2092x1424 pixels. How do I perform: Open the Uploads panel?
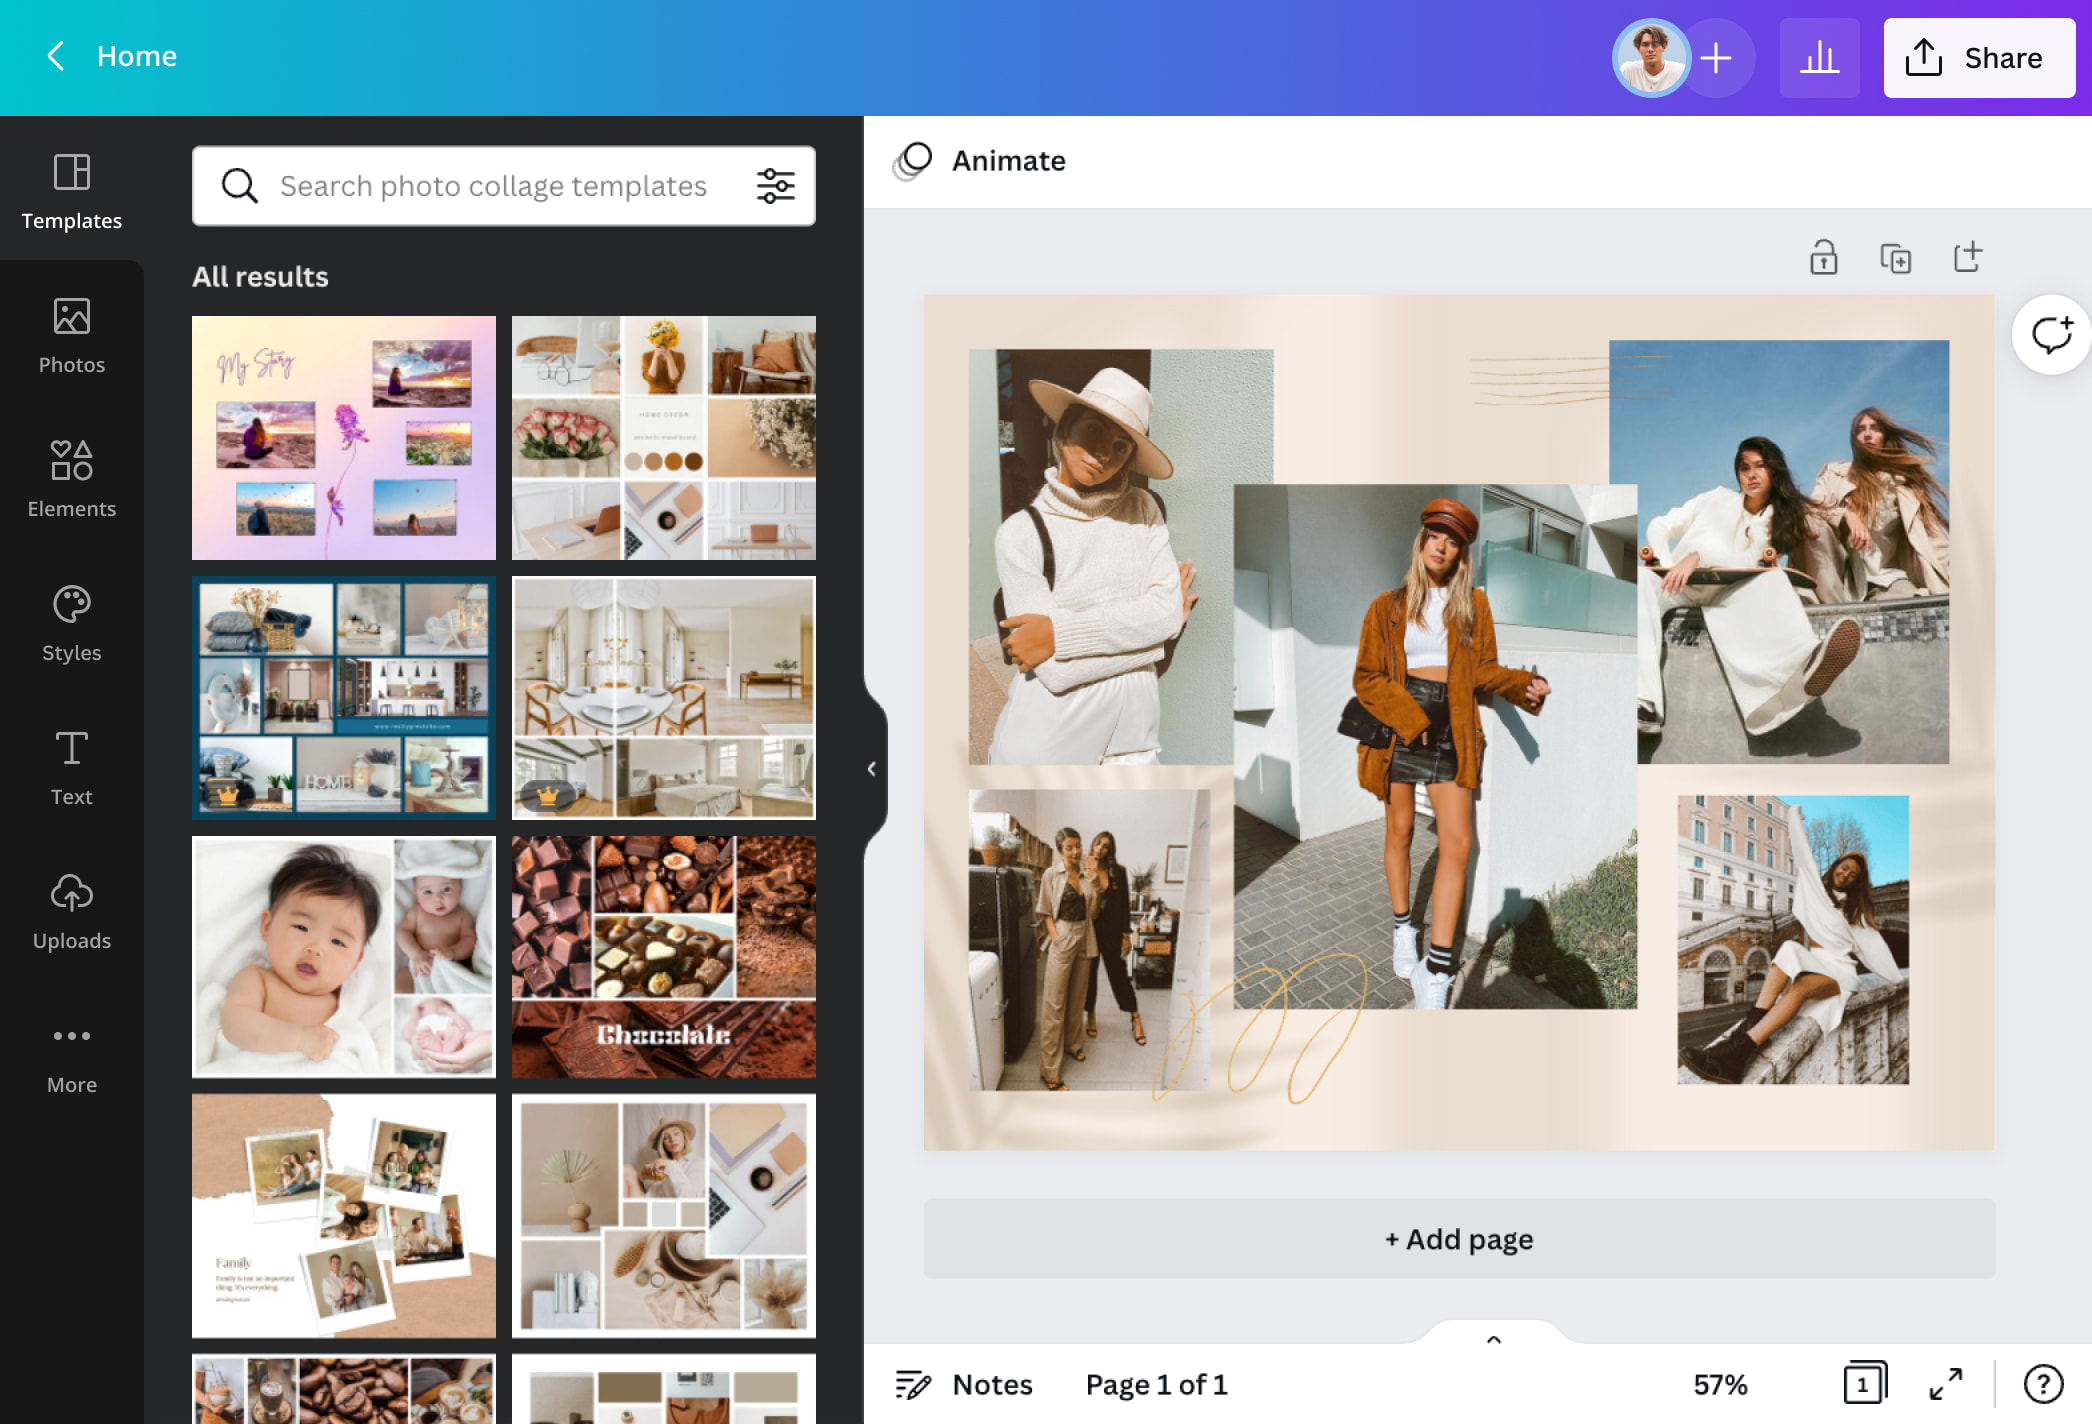point(71,911)
